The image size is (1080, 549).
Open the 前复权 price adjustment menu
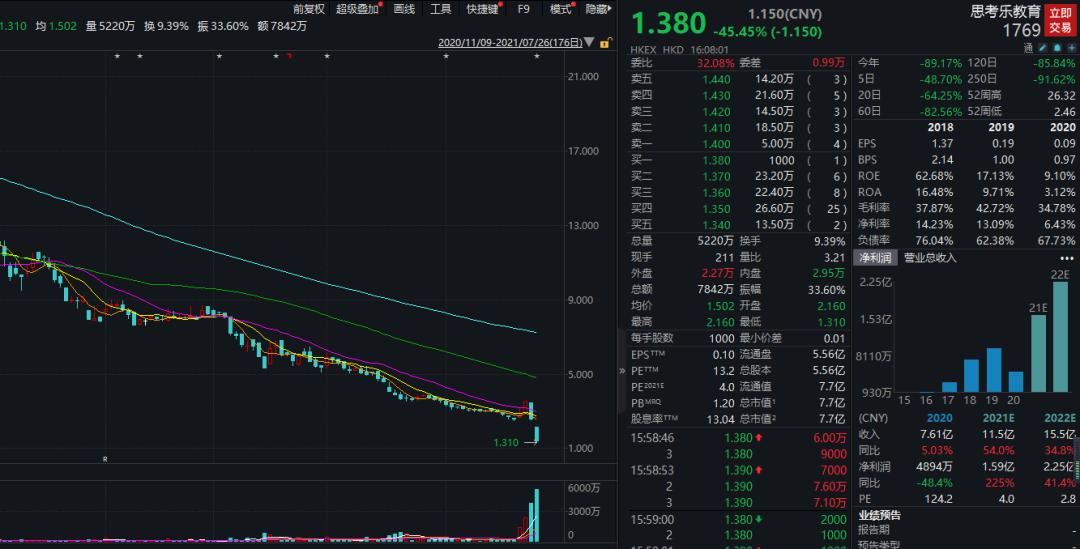tap(308, 9)
